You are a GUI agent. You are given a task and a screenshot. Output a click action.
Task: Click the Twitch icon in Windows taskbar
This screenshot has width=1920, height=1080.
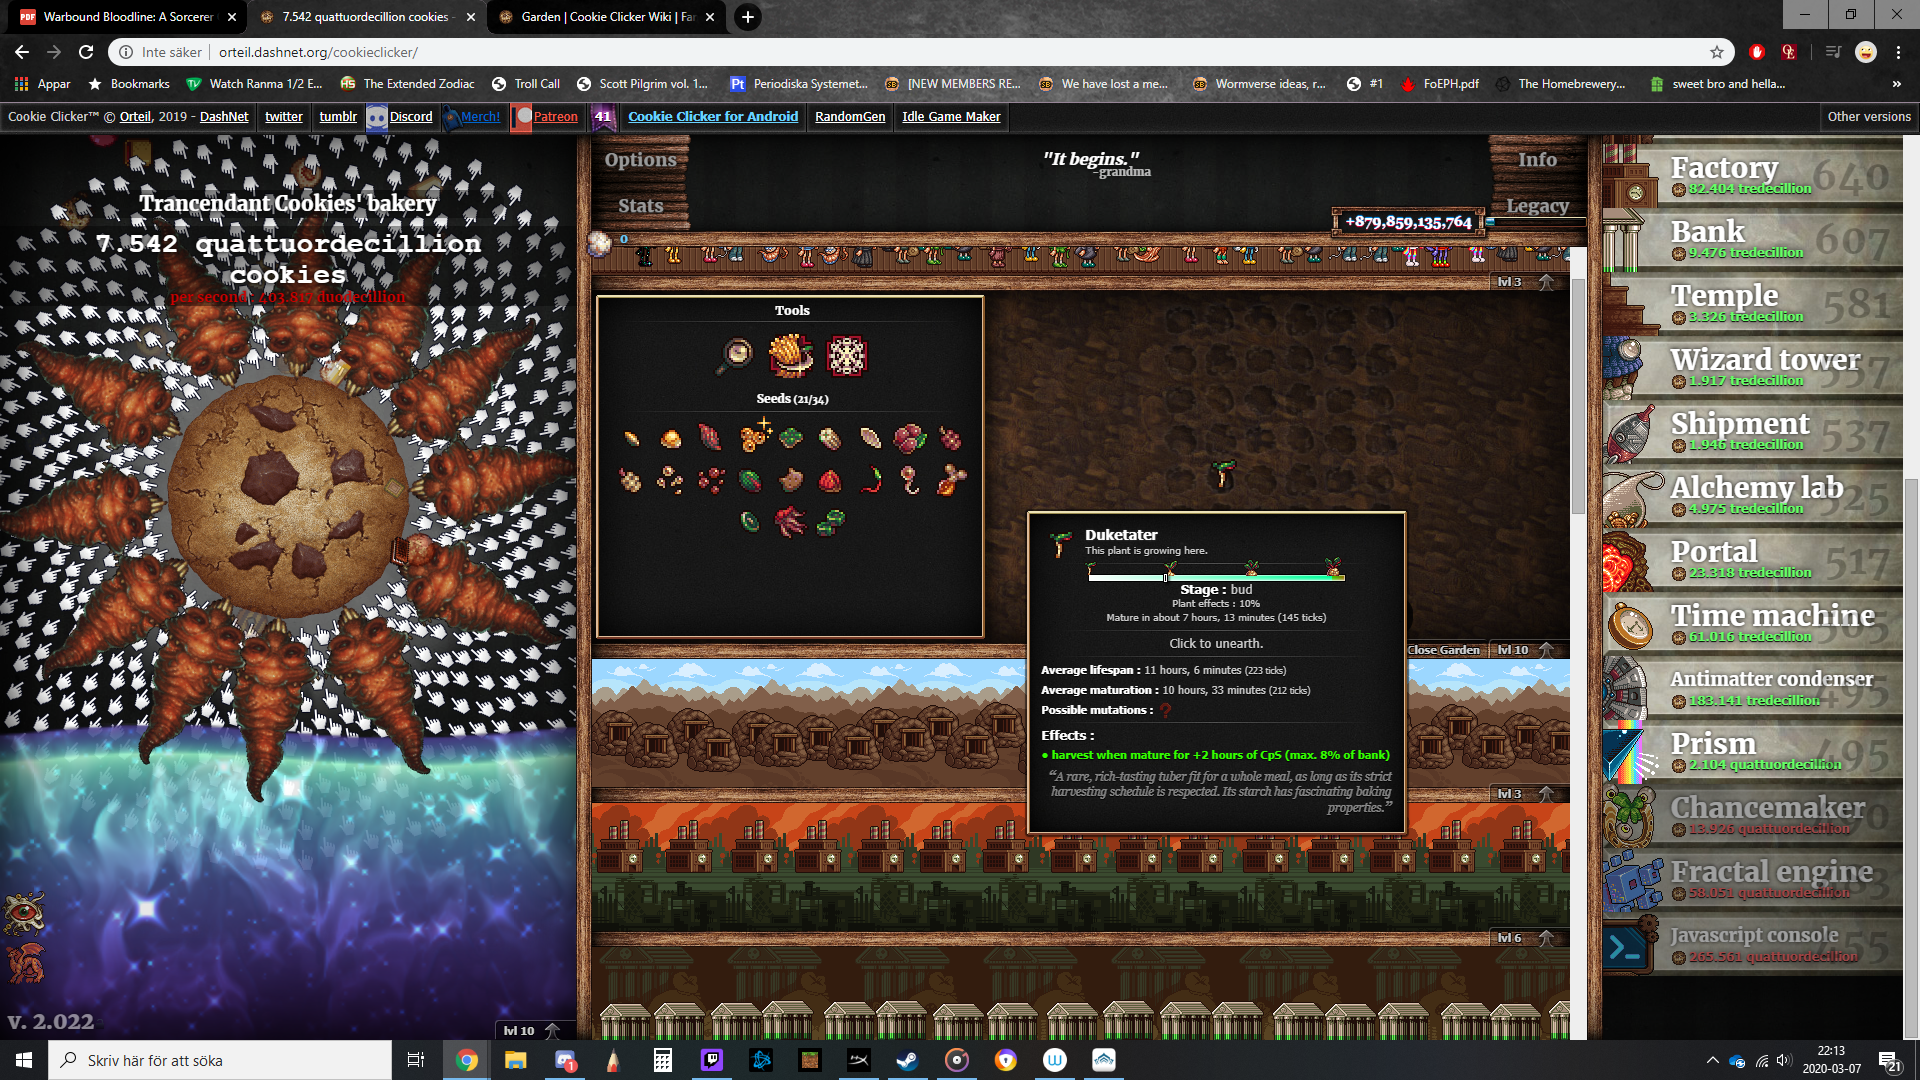(x=712, y=1059)
